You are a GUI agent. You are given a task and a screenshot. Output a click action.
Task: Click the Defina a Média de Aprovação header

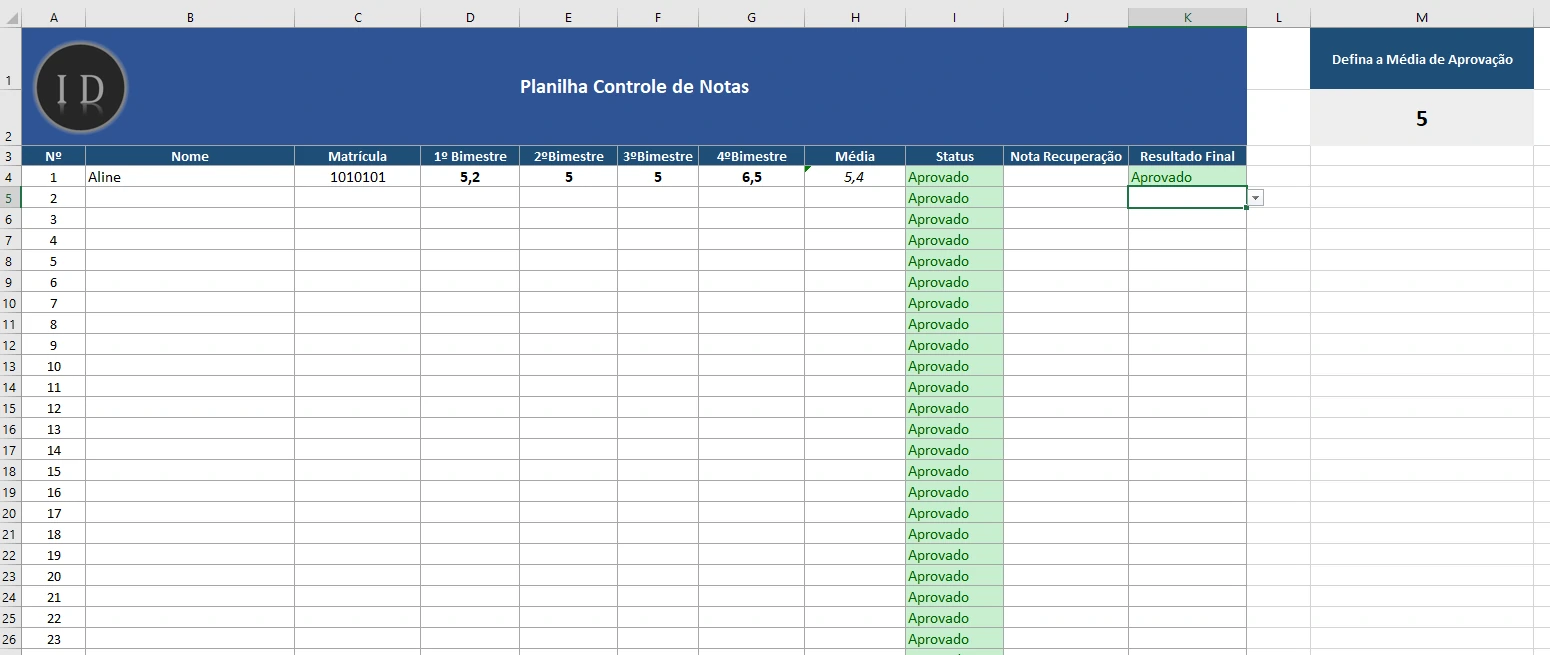(1421, 58)
